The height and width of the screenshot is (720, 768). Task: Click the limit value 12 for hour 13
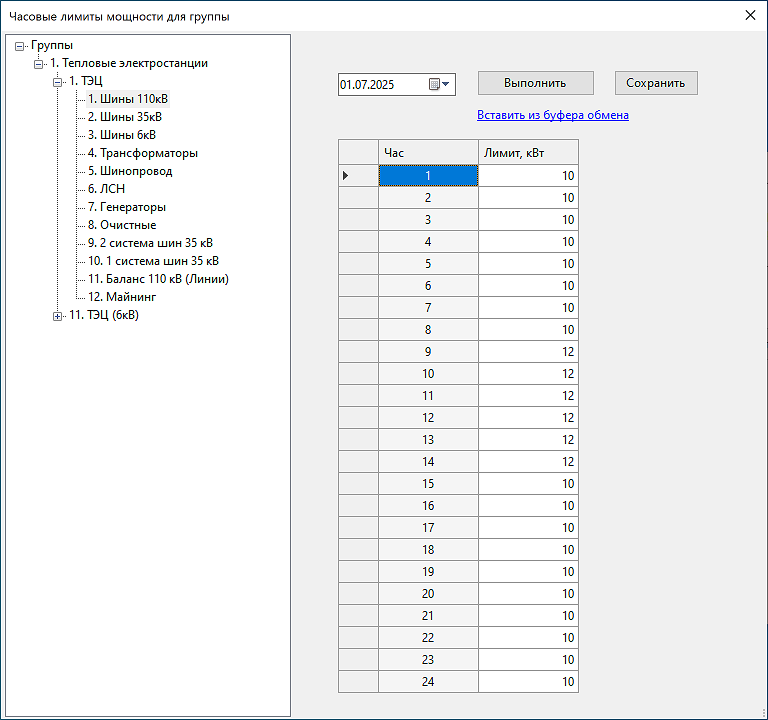coord(528,440)
